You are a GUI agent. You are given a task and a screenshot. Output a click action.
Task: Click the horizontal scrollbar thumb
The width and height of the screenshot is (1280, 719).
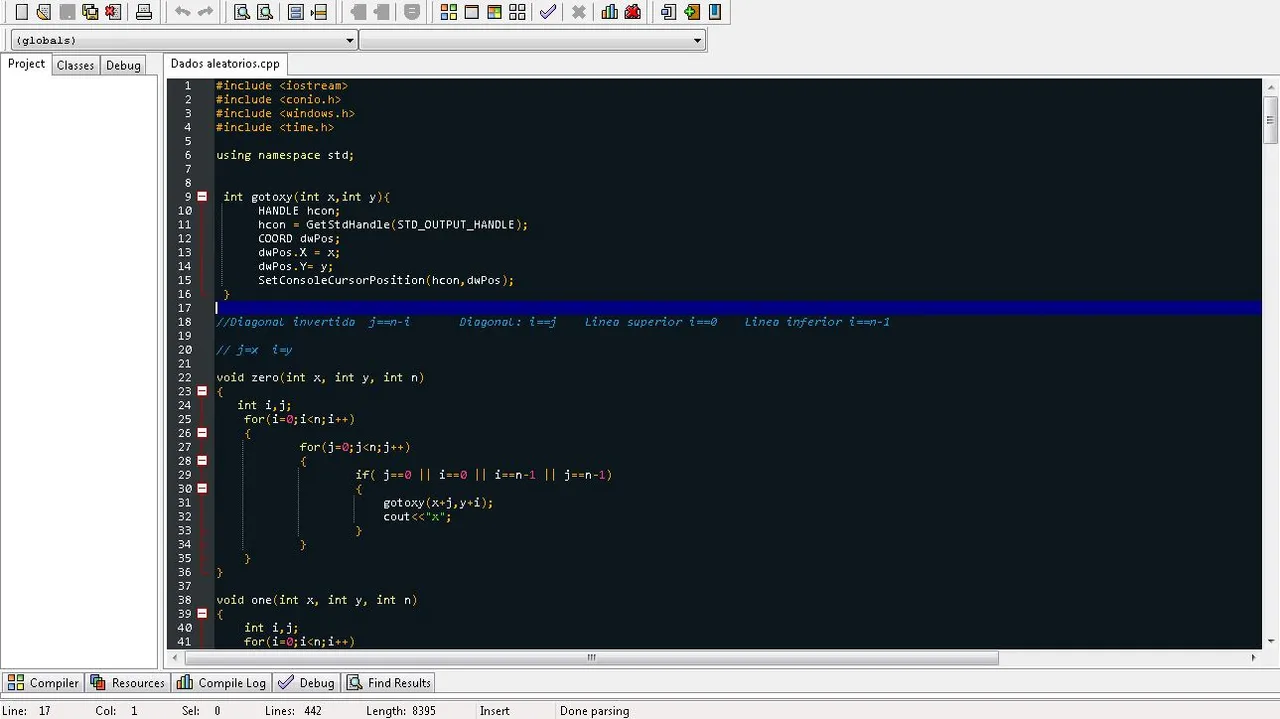point(591,658)
